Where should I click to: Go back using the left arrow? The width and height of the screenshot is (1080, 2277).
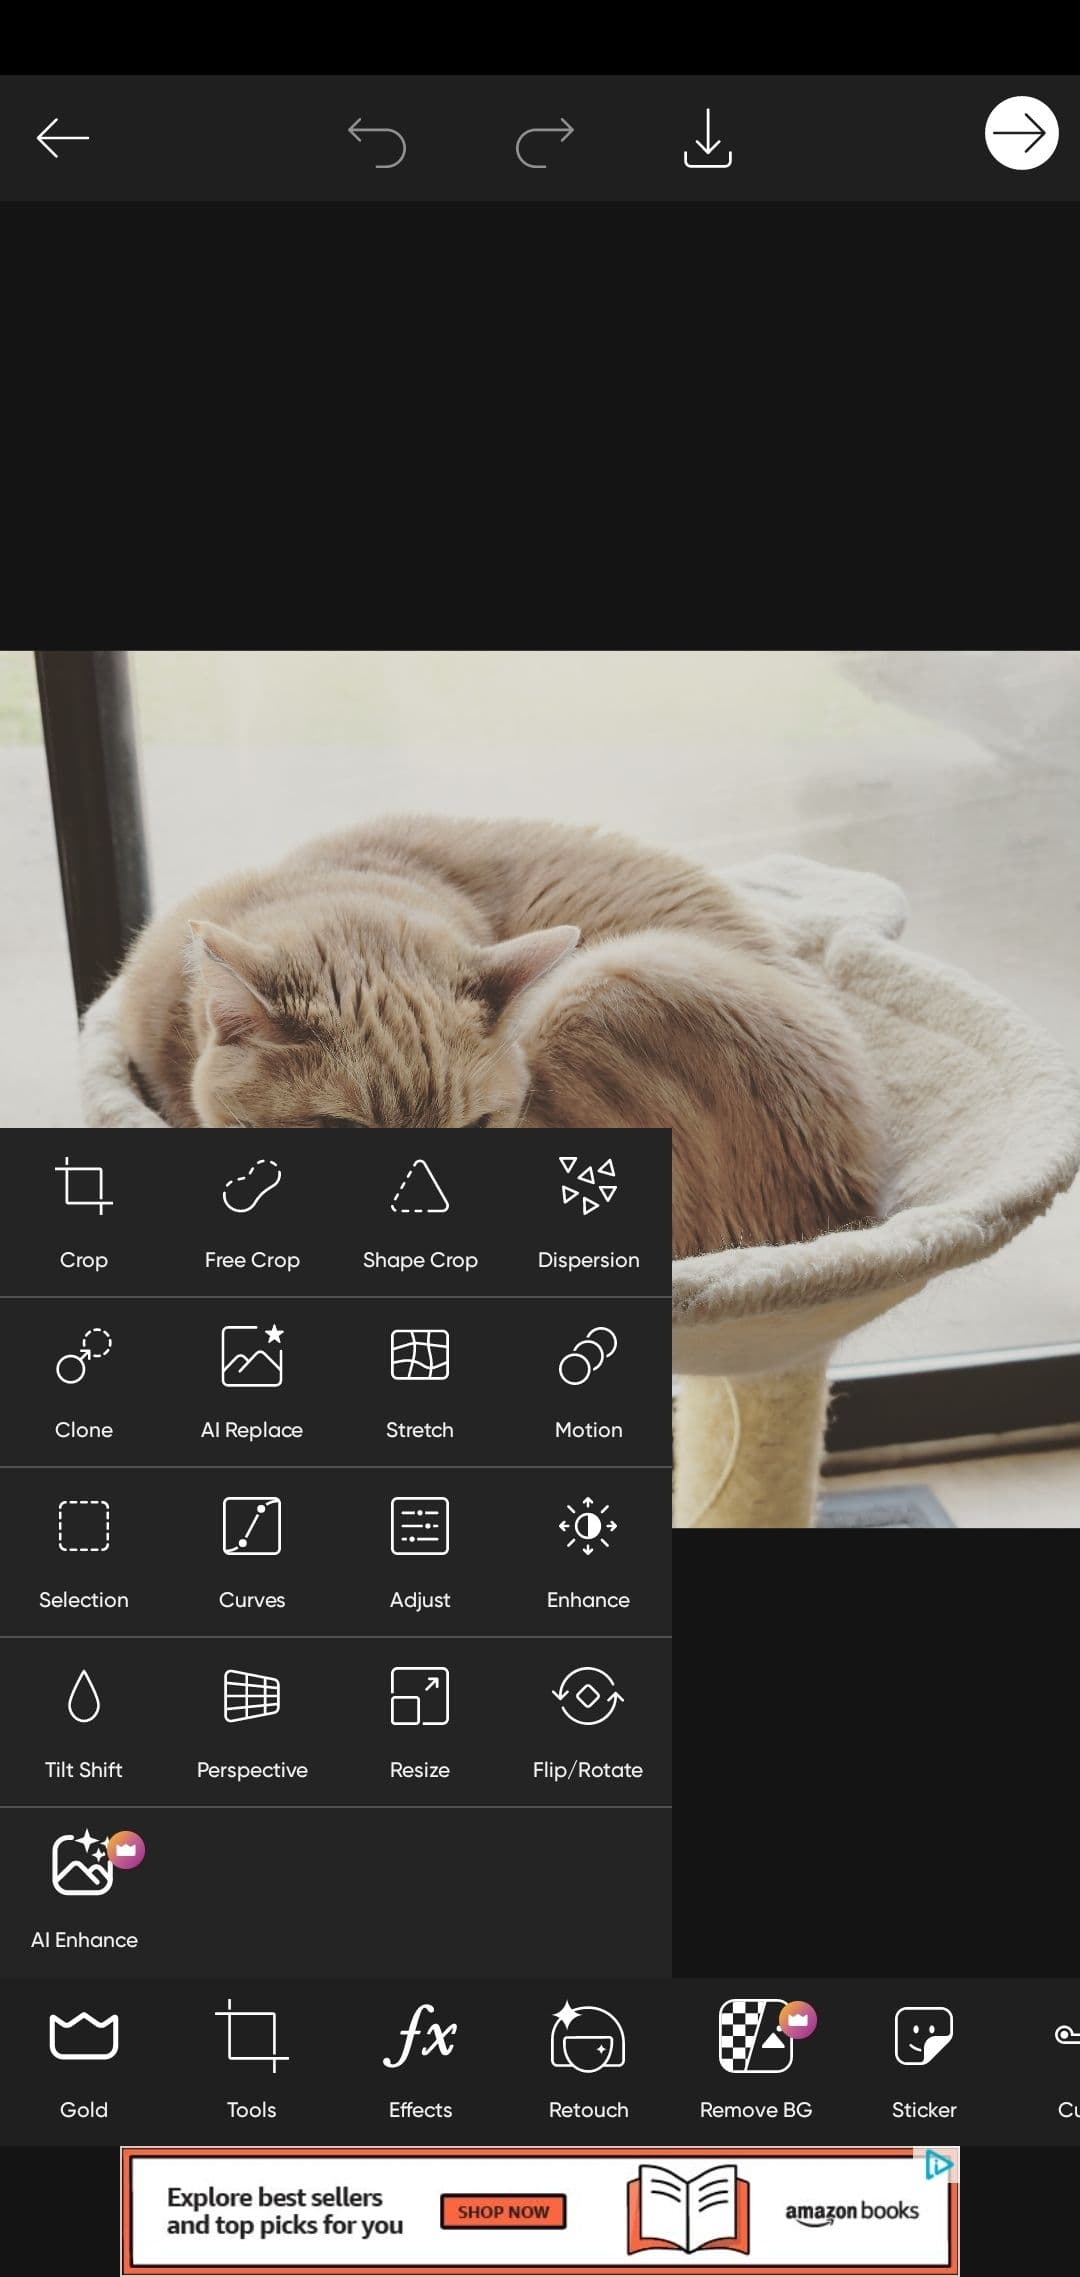(63, 138)
